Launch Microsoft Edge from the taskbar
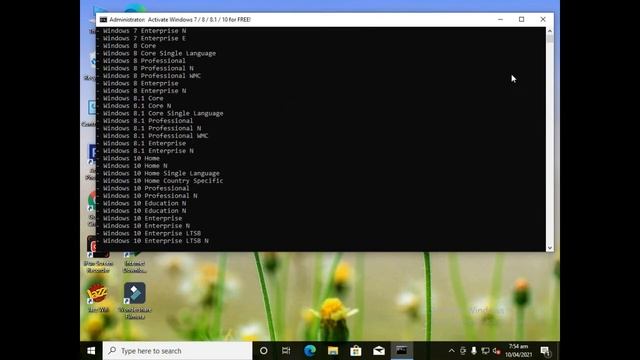Image resolution: width=640 pixels, height=360 pixels. 310,351
